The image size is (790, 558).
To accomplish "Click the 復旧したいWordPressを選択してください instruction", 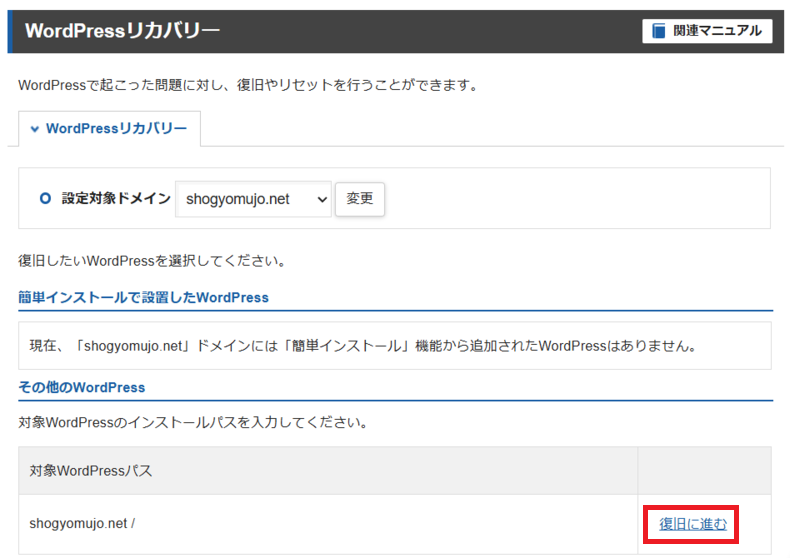I will coord(153,261).
